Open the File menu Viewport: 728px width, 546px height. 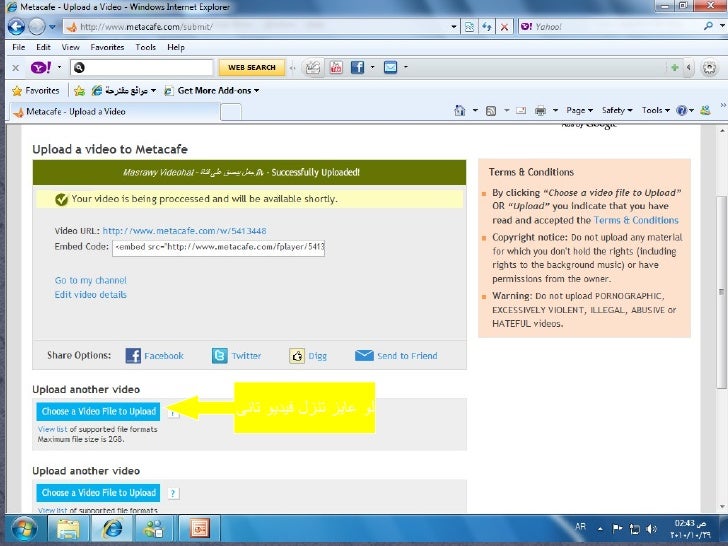tap(19, 47)
